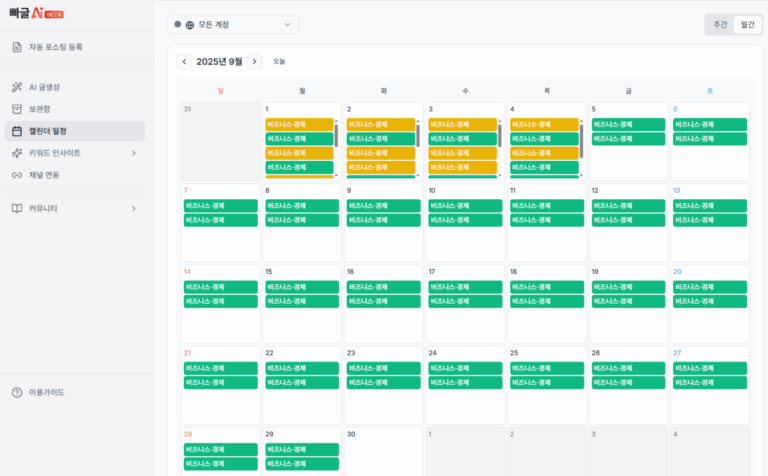Image resolution: width=768 pixels, height=476 pixels.
Task: Open 자동 포스팅 등록 document icon
Action: tap(17, 47)
